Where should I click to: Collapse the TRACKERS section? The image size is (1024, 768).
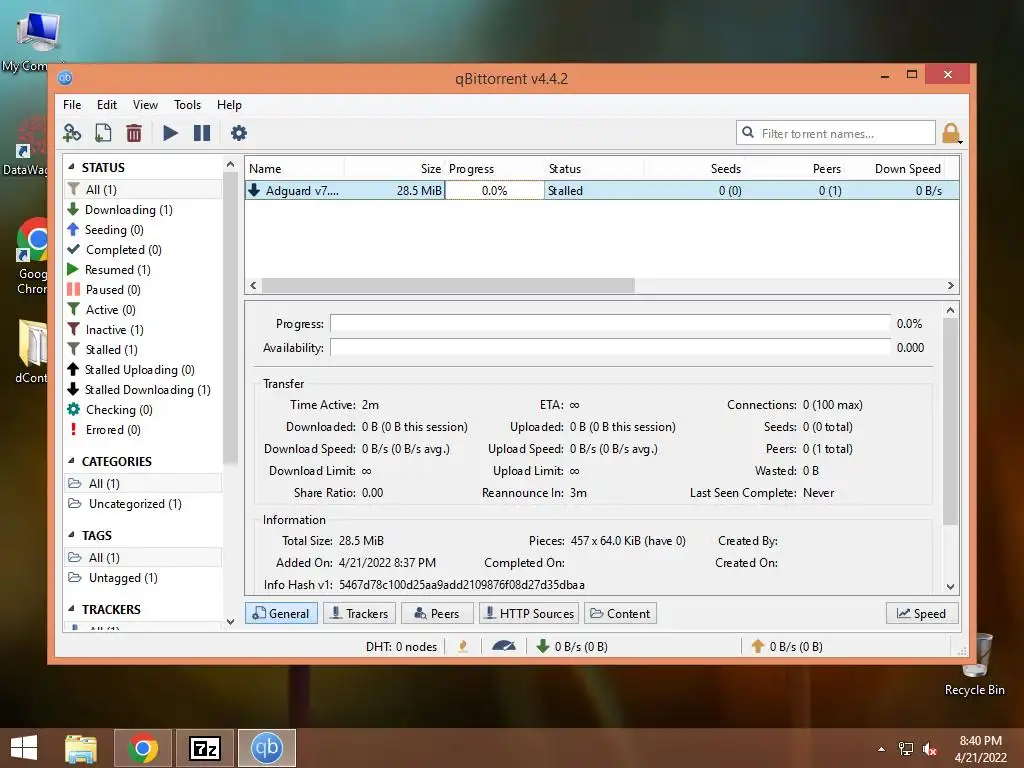[x=71, y=609]
